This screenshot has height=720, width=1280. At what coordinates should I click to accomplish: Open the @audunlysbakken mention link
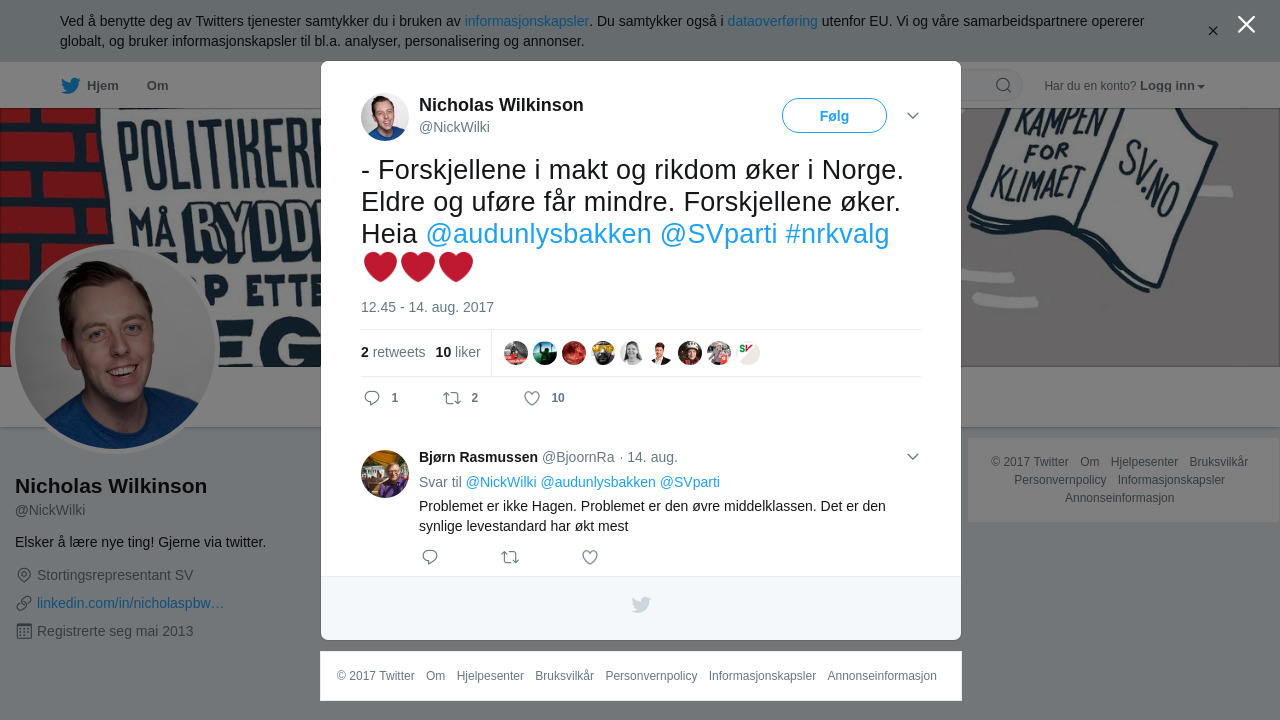[539, 234]
